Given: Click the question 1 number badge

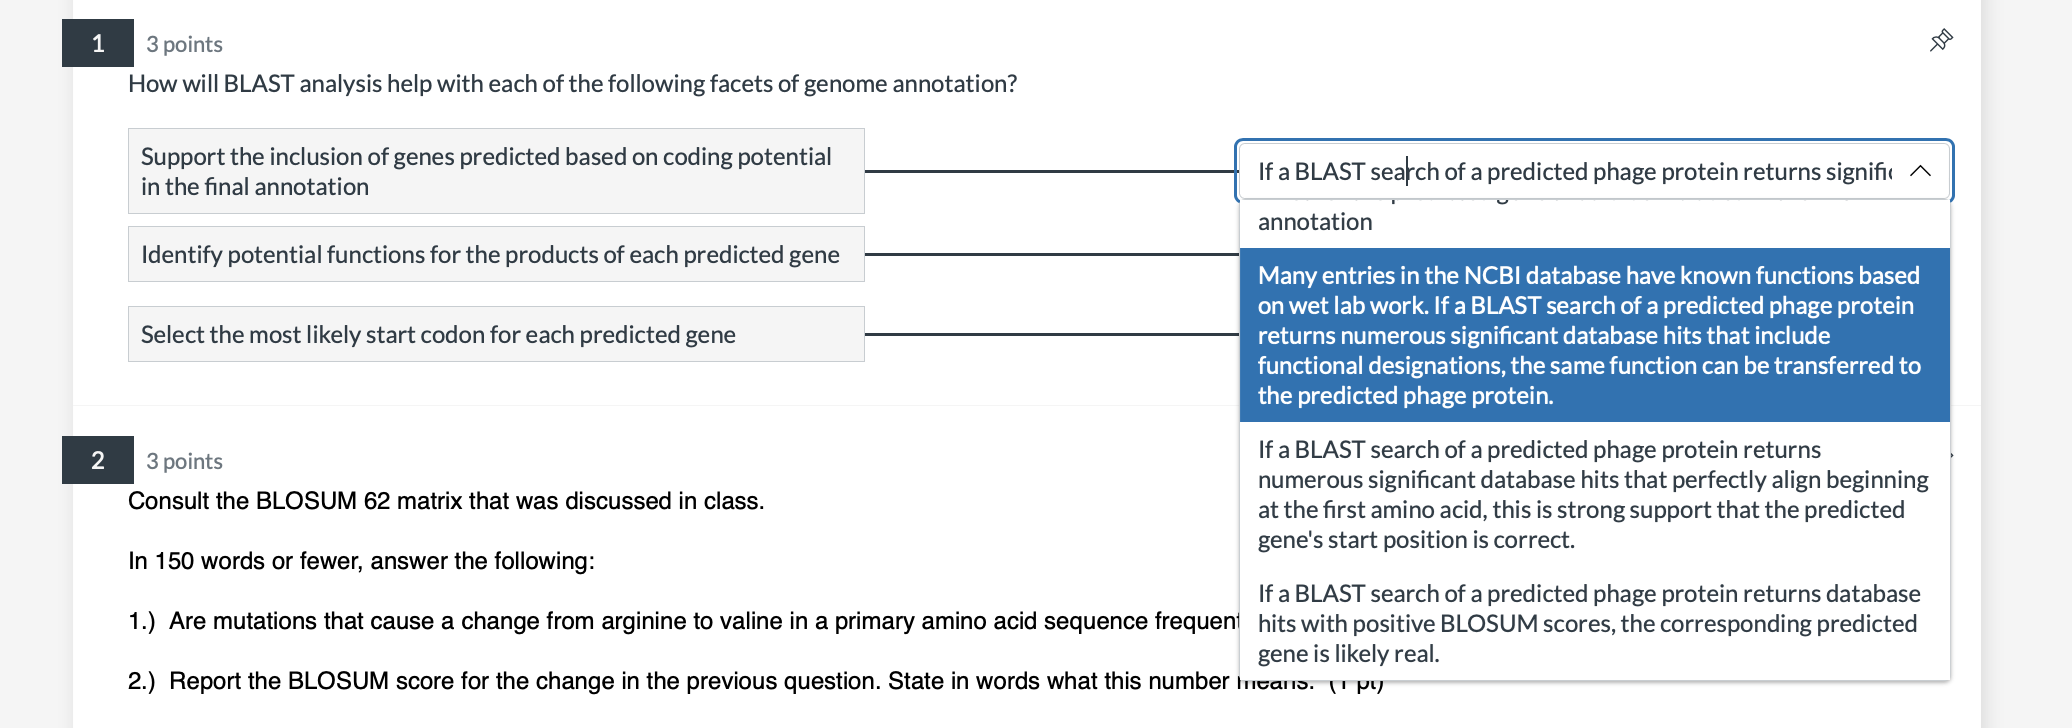Looking at the screenshot, I should 97,43.
